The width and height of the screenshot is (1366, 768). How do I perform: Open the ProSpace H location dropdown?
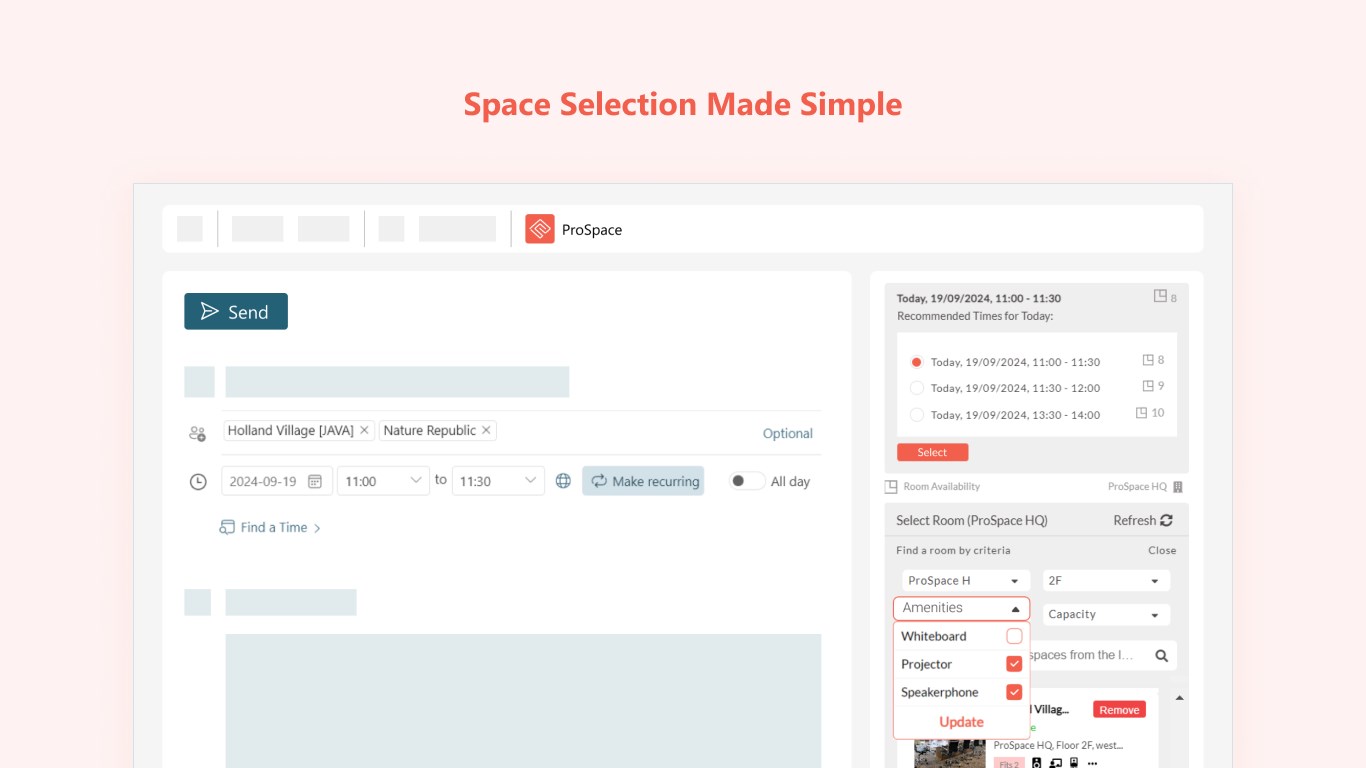coord(964,581)
